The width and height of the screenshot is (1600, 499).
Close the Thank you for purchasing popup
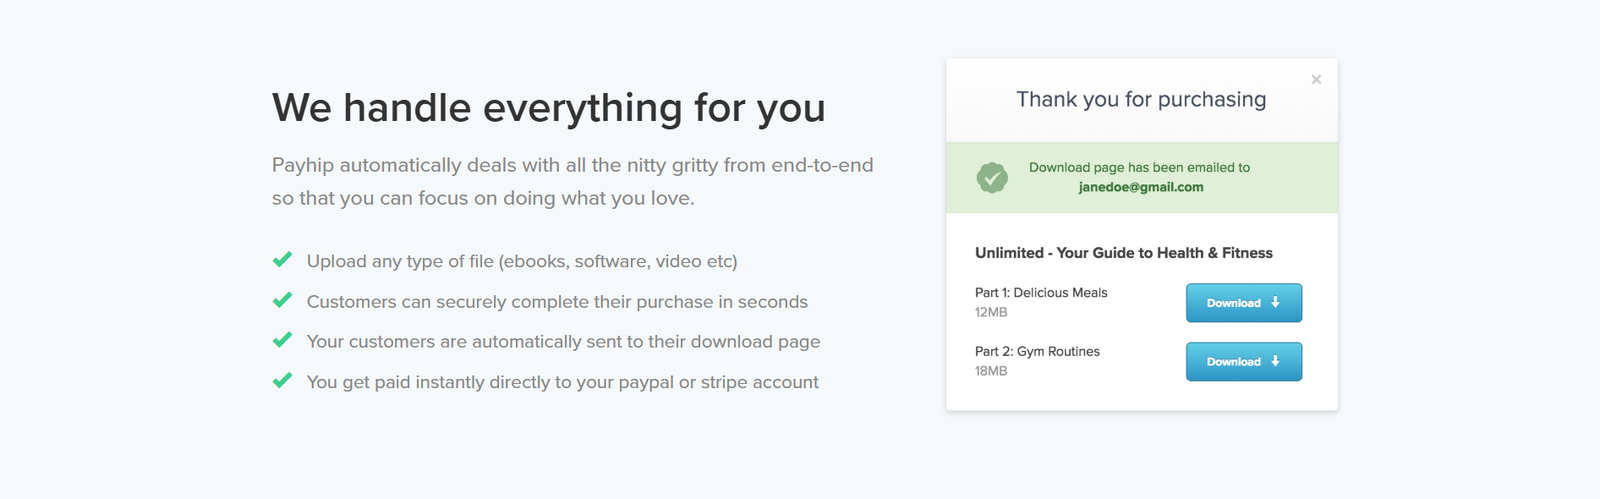(1316, 80)
